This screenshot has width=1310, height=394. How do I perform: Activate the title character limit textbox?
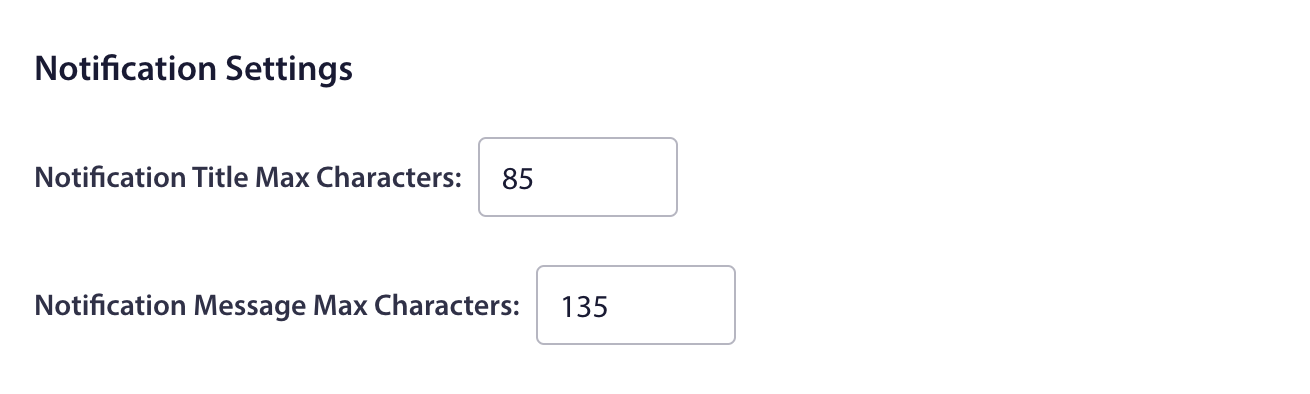click(x=578, y=177)
